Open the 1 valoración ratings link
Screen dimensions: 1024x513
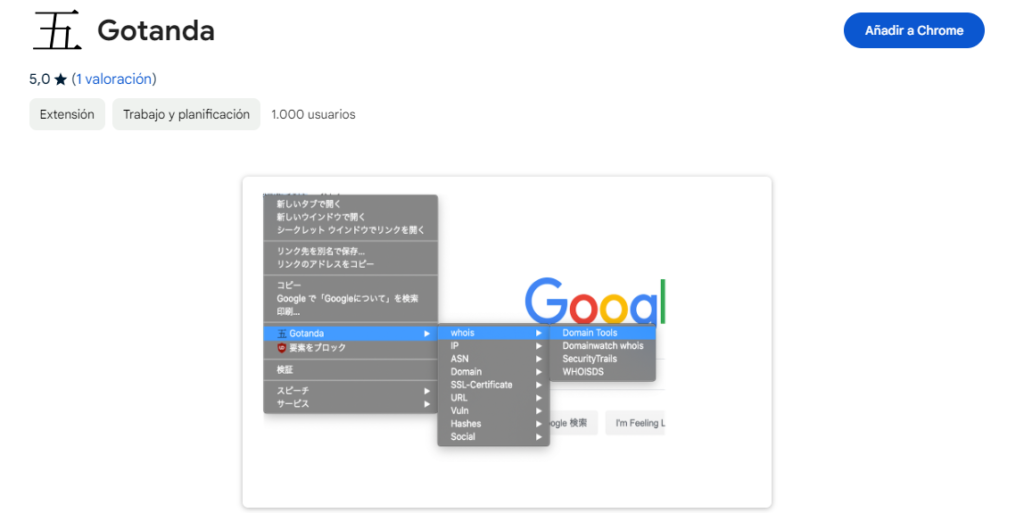tap(114, 79)
